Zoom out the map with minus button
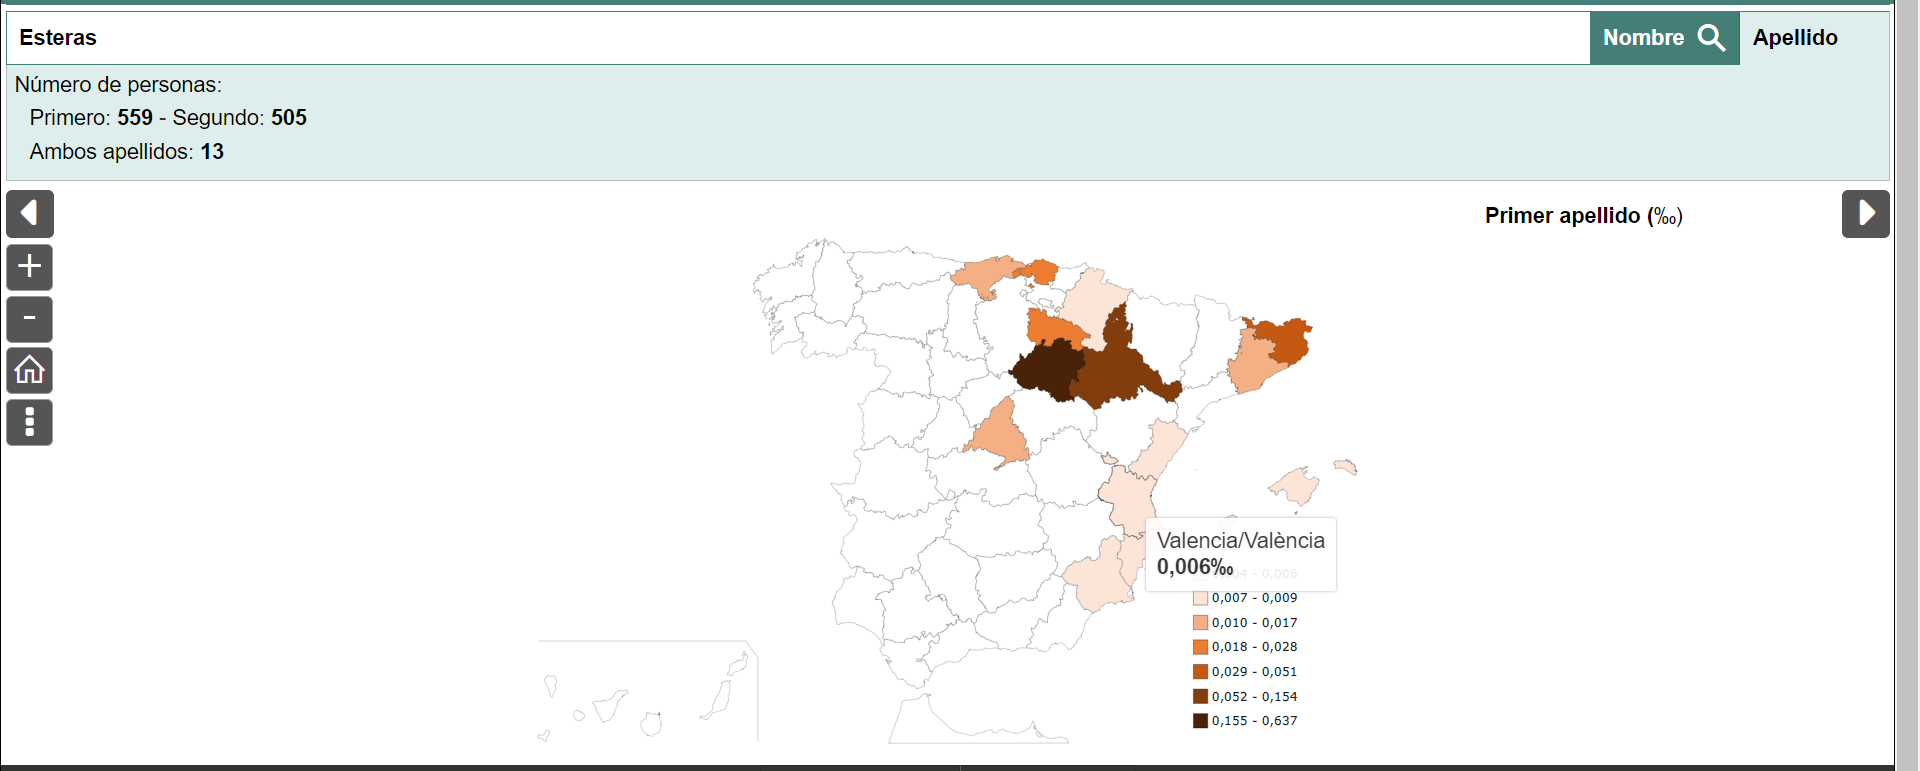The image size is (1920, 771). click(x=30, y=319)
